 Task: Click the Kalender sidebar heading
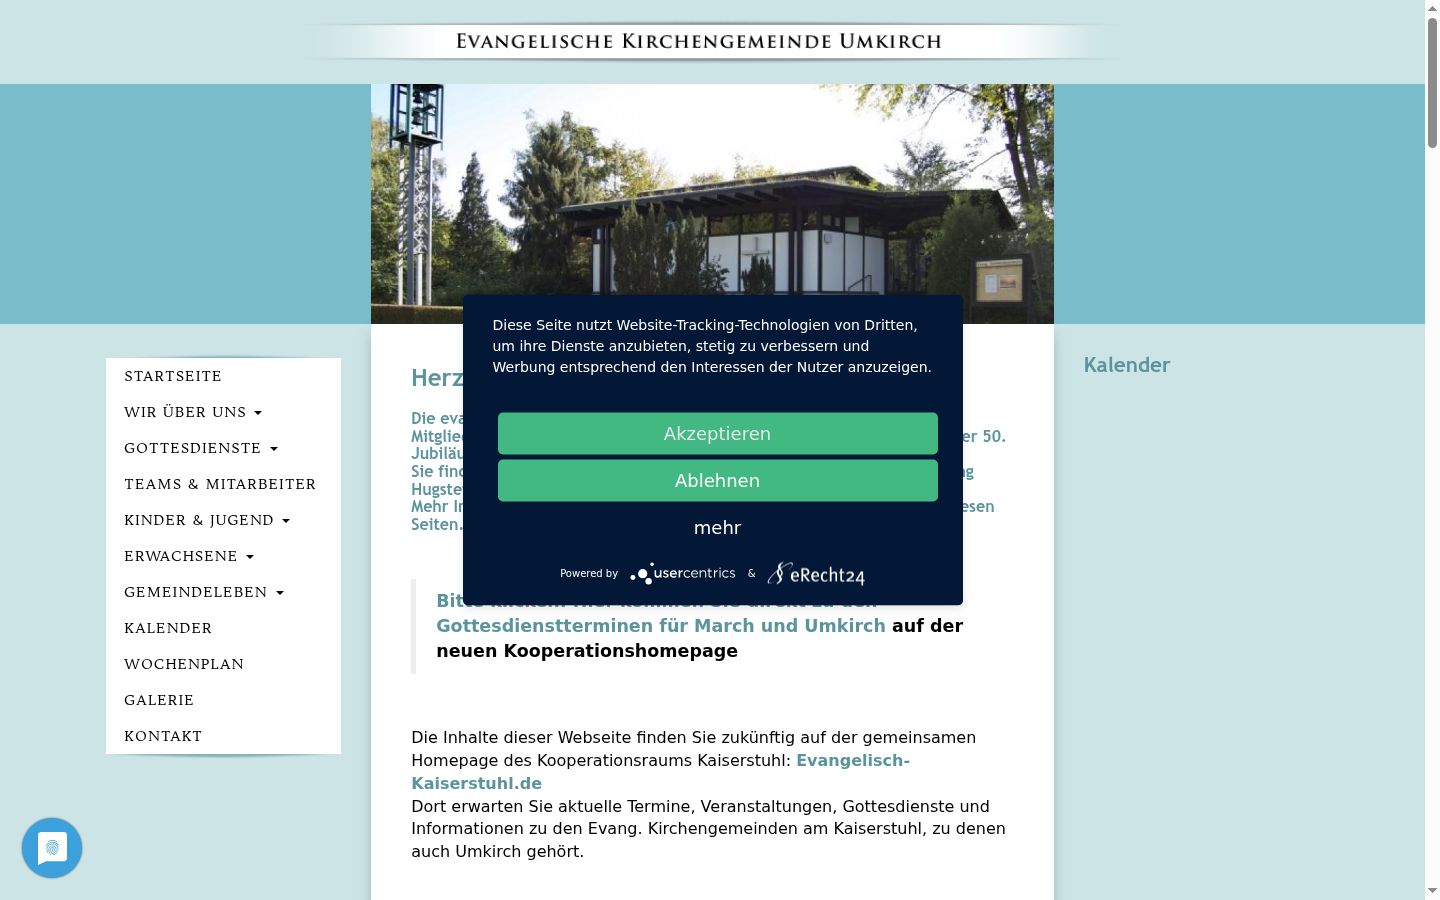1127,365
